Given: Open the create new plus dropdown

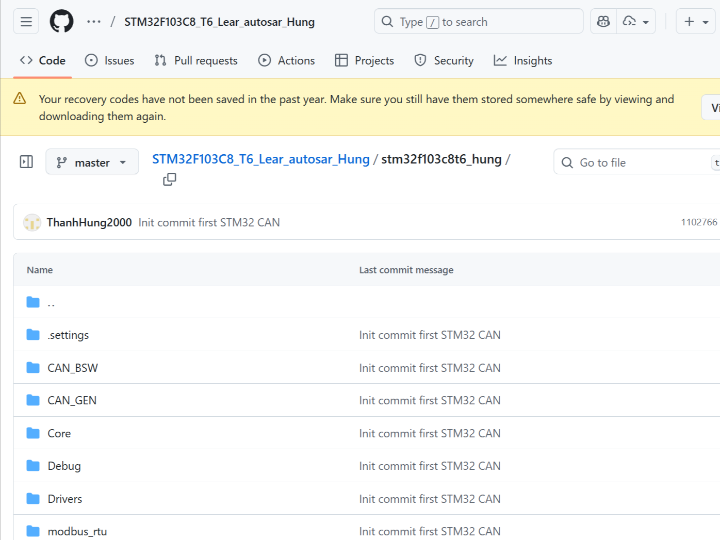Looking at the screenshot, I should 696,21.
